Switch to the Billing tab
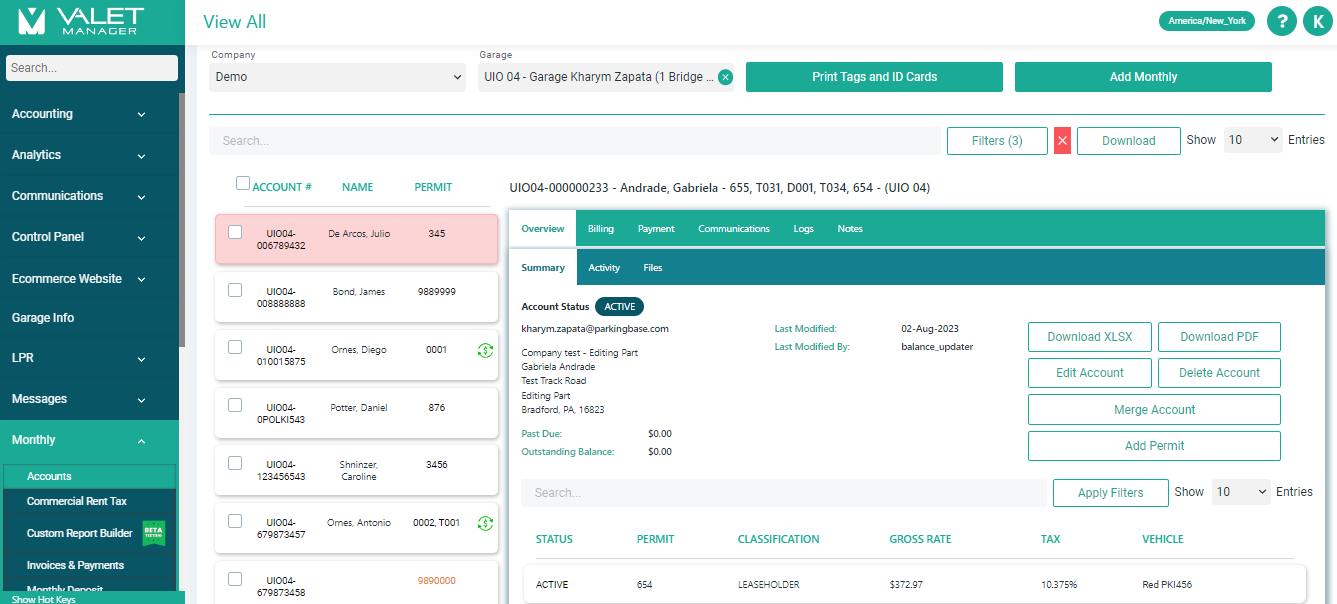The height and width of the screenshot is (604, 1337). pyautogui.click(x=600, y=228)
